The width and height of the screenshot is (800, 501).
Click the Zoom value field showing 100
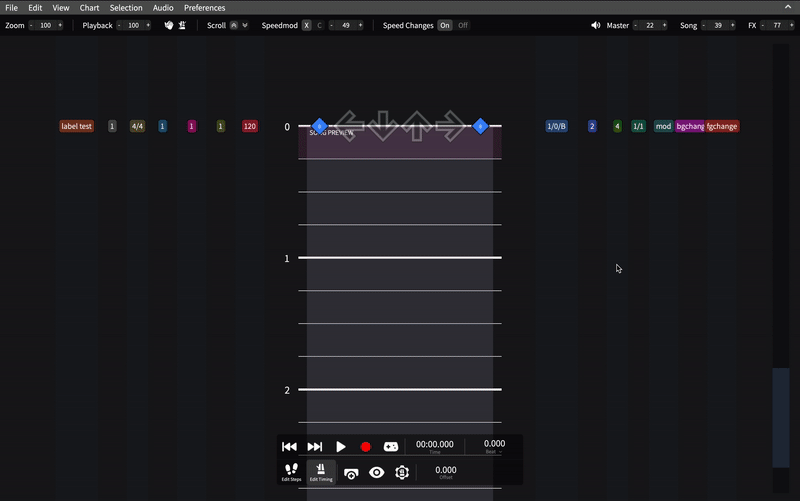(x=45, y=25)
